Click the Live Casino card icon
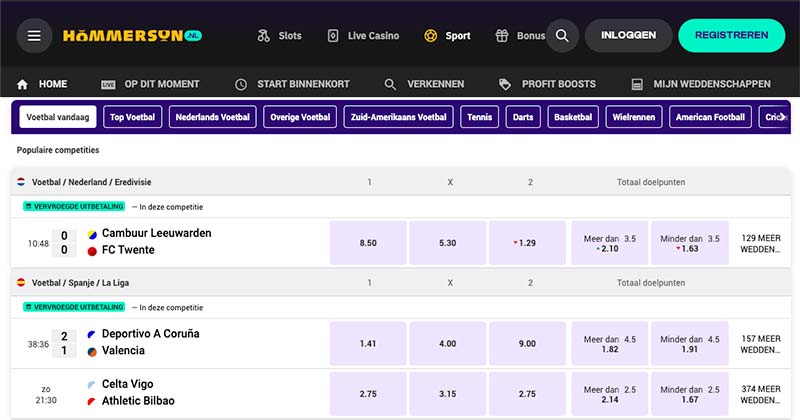 (x=333, y=36)
